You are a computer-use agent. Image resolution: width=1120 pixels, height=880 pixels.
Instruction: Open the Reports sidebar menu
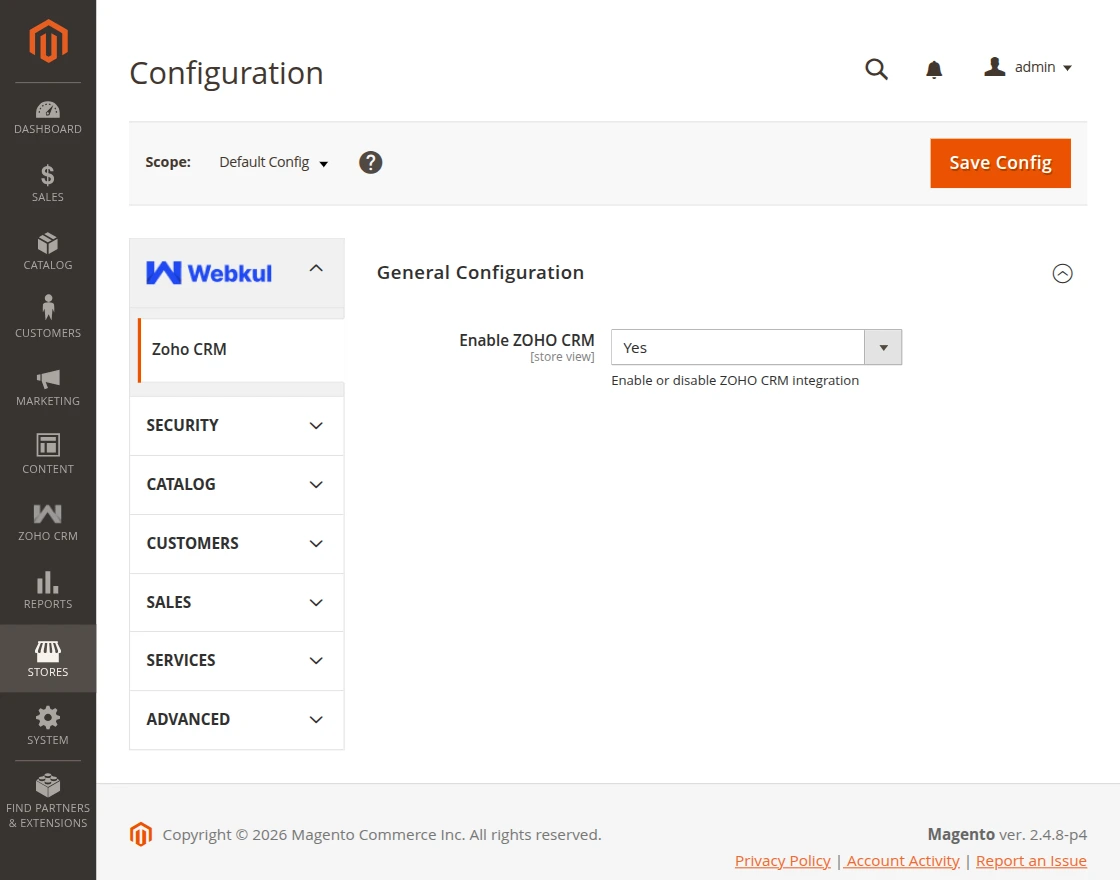(x=48, y=591)
